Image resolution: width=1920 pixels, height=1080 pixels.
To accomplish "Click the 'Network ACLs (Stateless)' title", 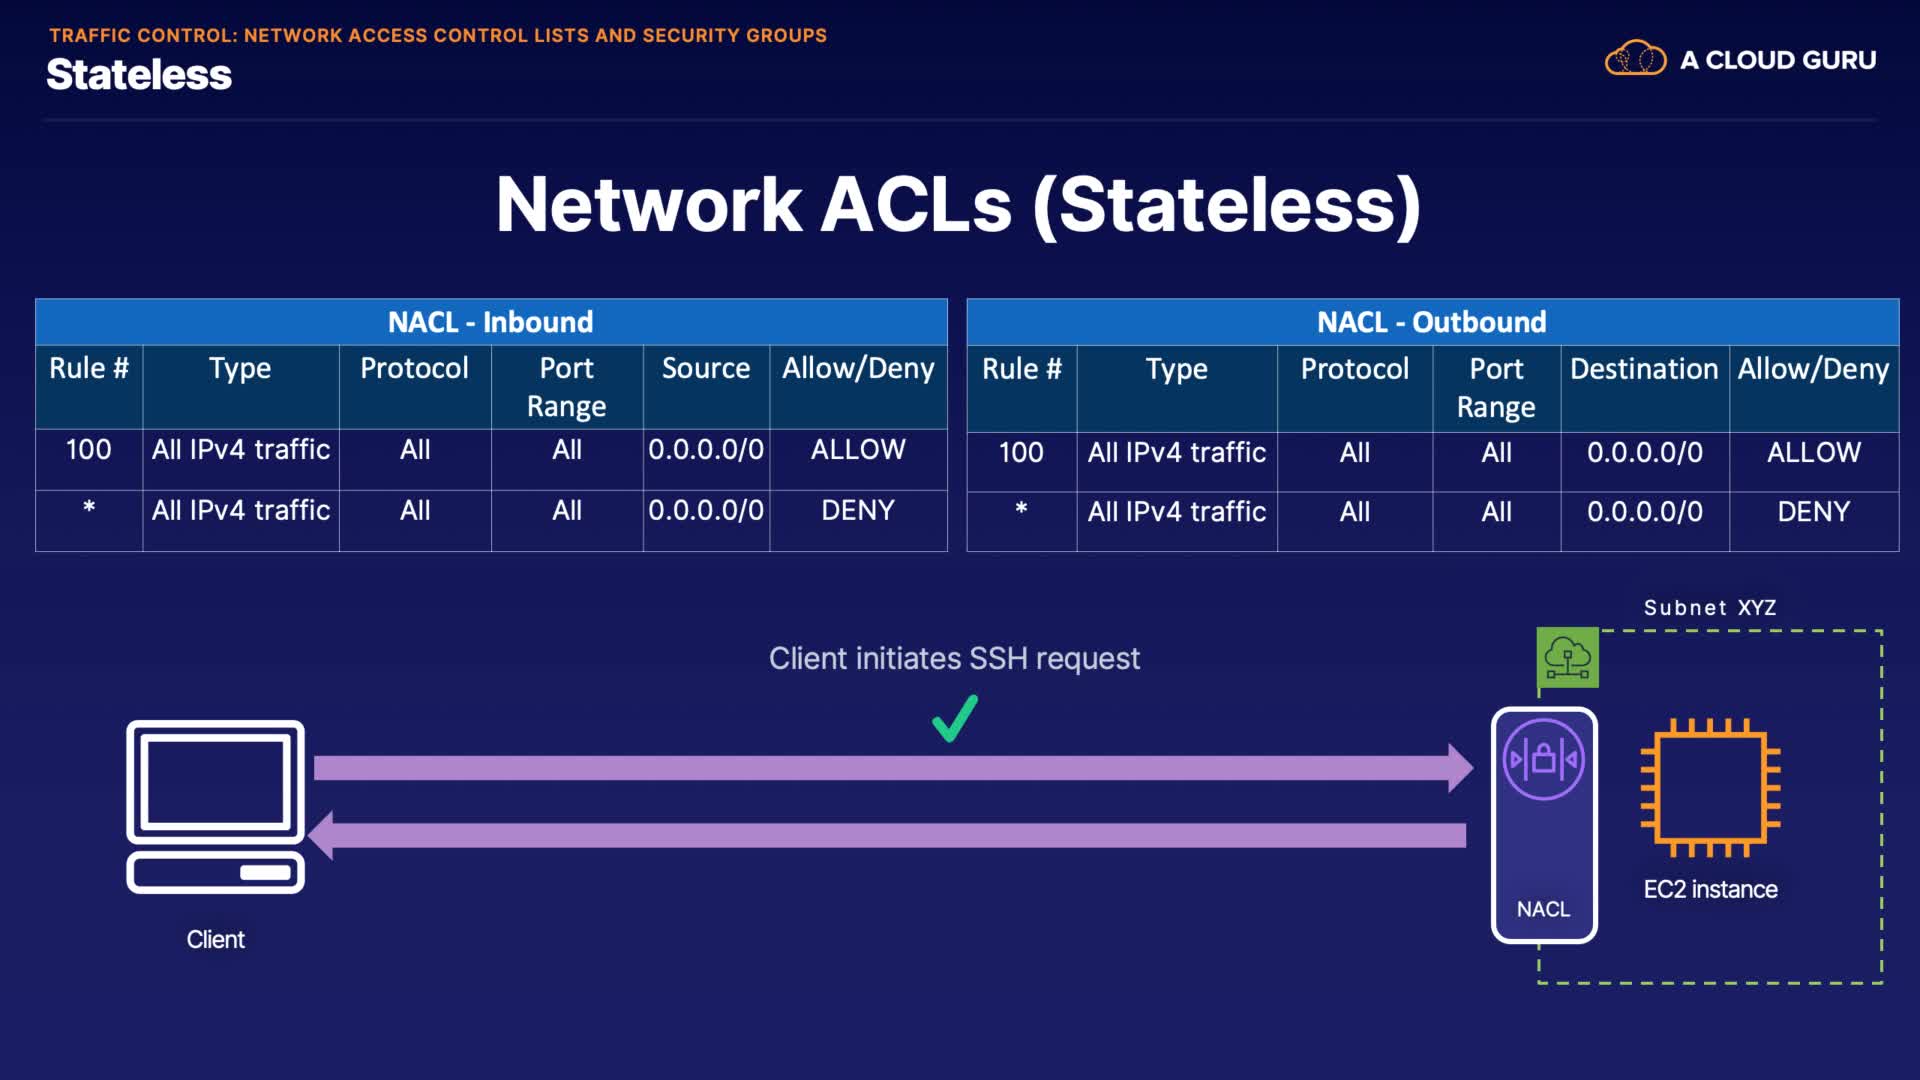I will [x=958, y=205].
